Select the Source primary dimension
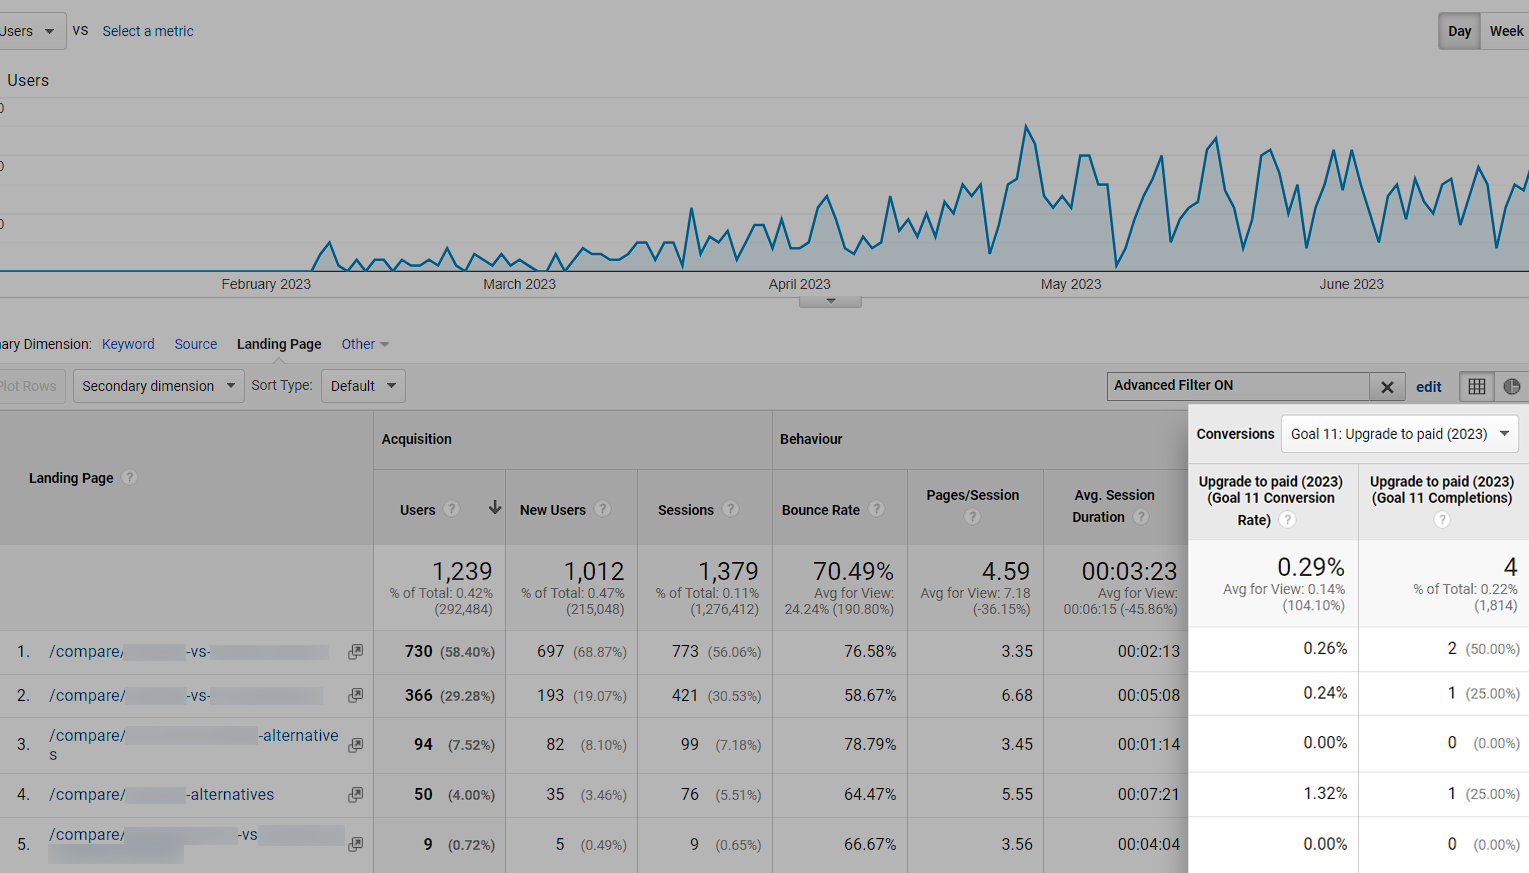The height and width of the screenshot is (873, 1529). coord(196,344)
